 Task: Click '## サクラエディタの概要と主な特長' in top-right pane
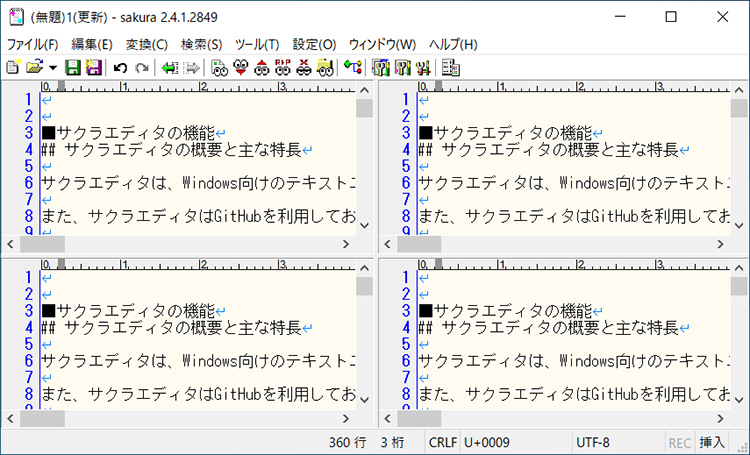point(548,150)
